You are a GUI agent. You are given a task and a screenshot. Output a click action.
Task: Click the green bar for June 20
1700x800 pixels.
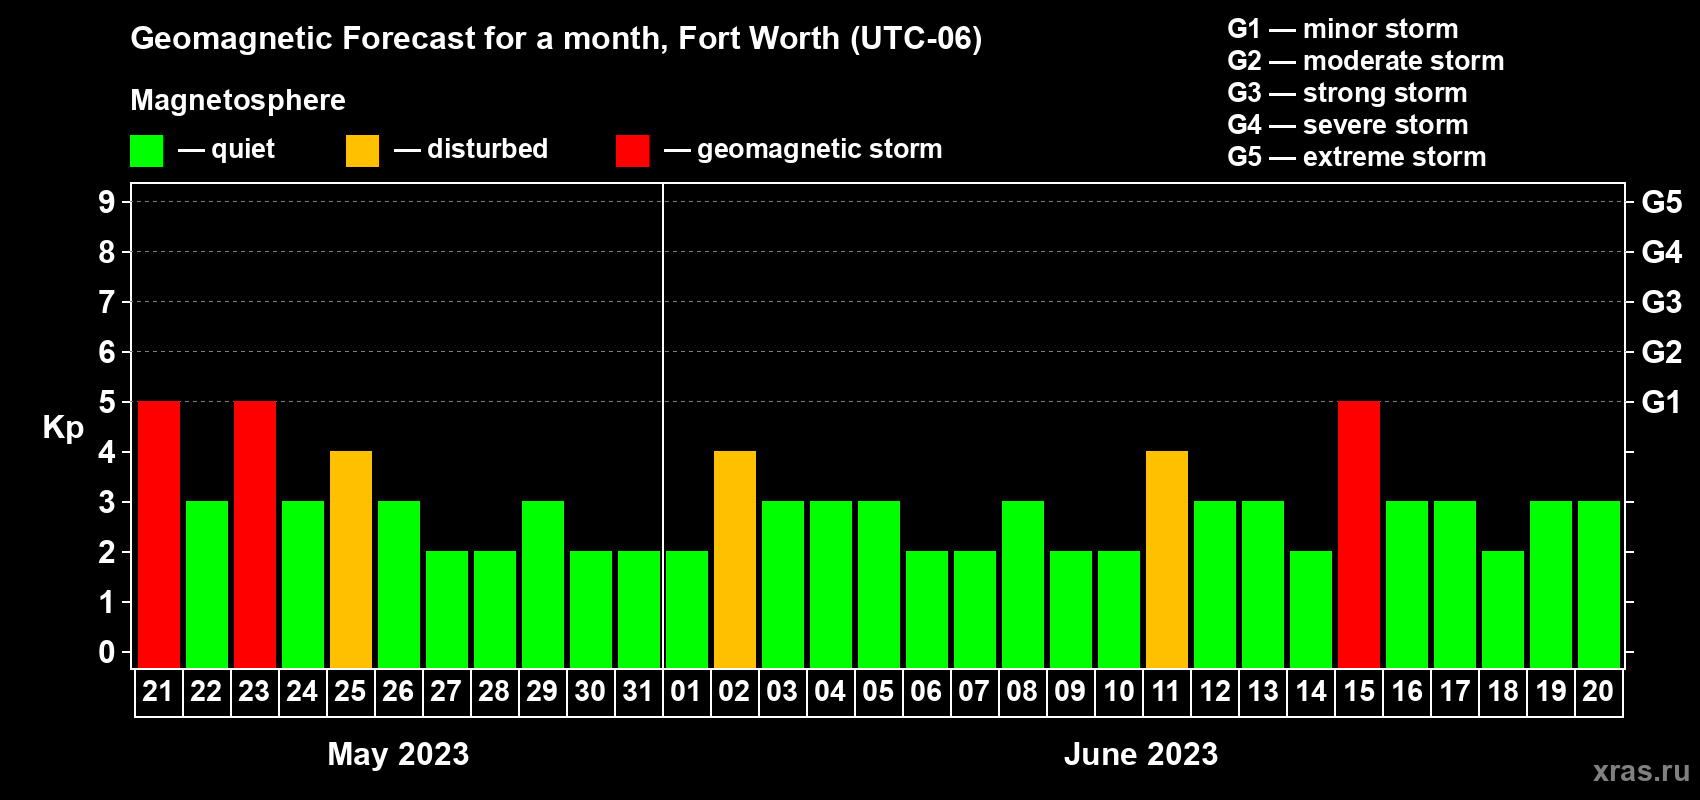1599,585
